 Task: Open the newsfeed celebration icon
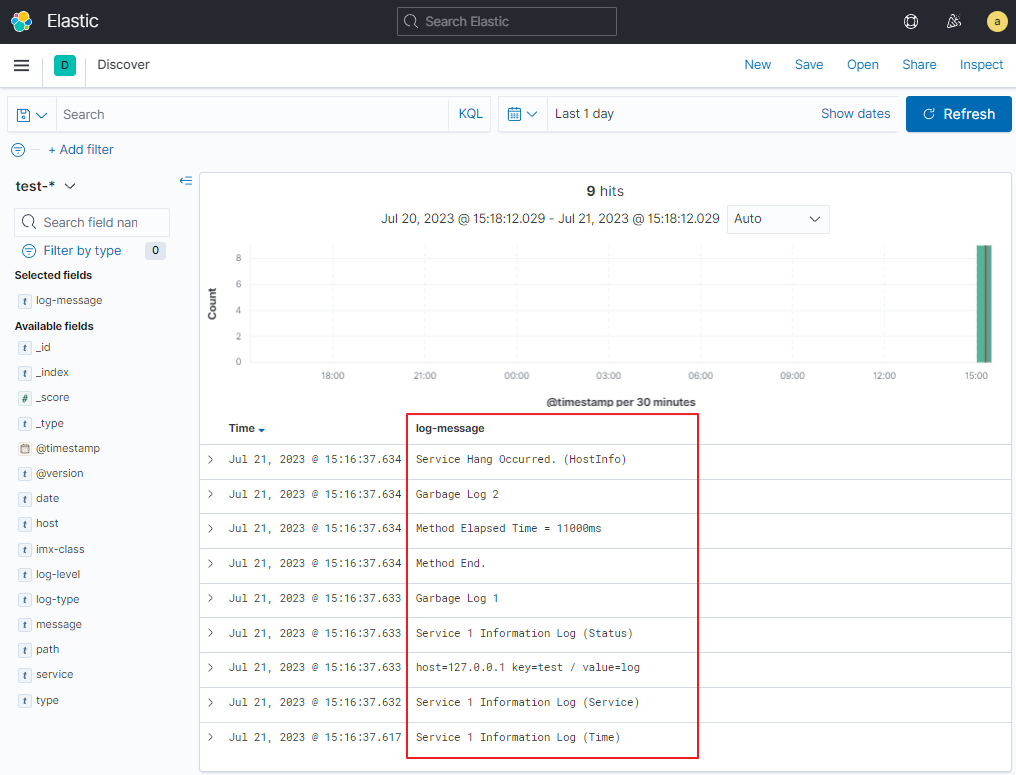pos(954,21)
